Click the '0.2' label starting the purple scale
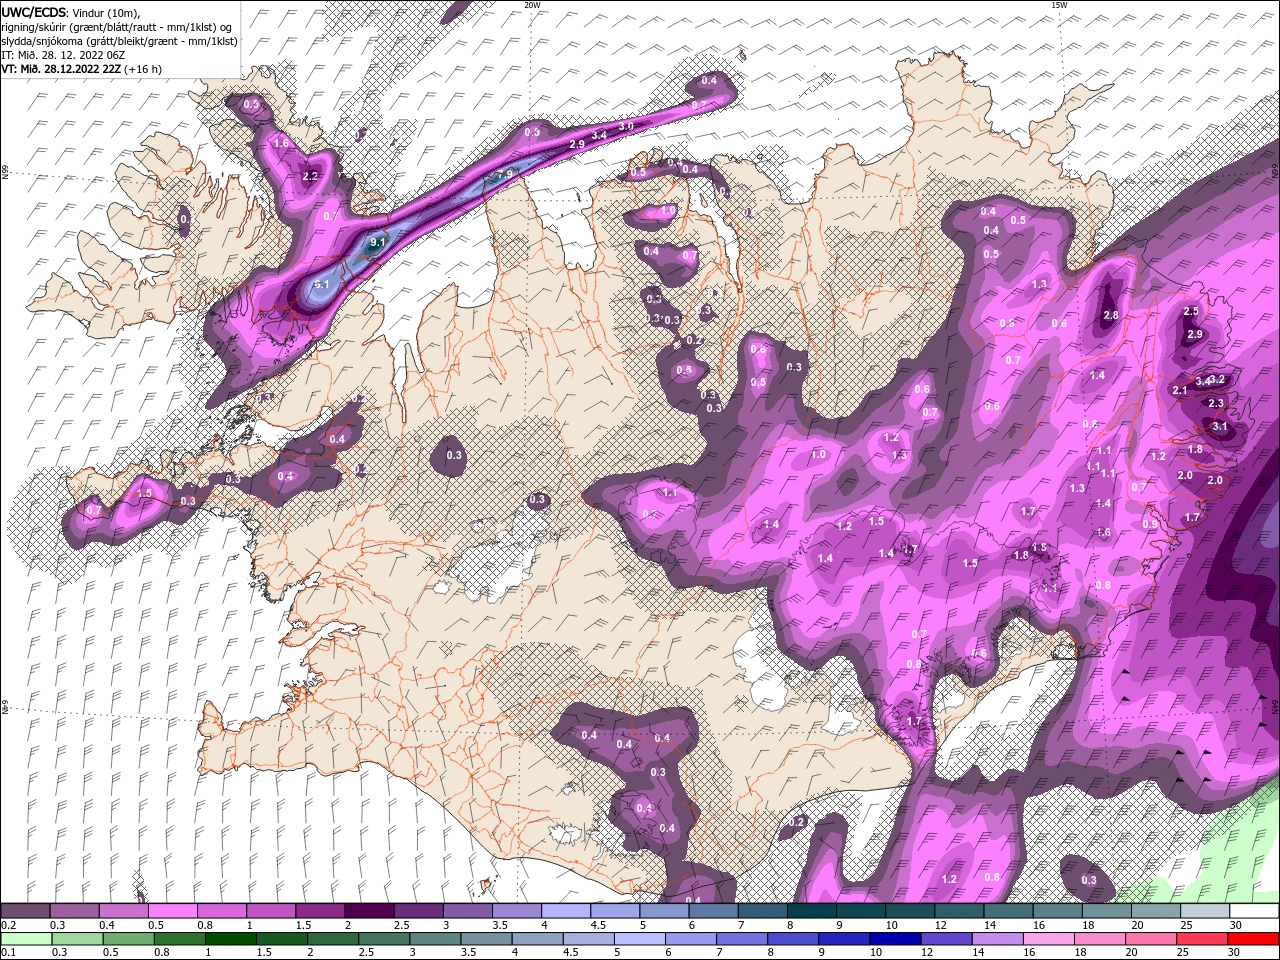 click(x=8, y=924)
